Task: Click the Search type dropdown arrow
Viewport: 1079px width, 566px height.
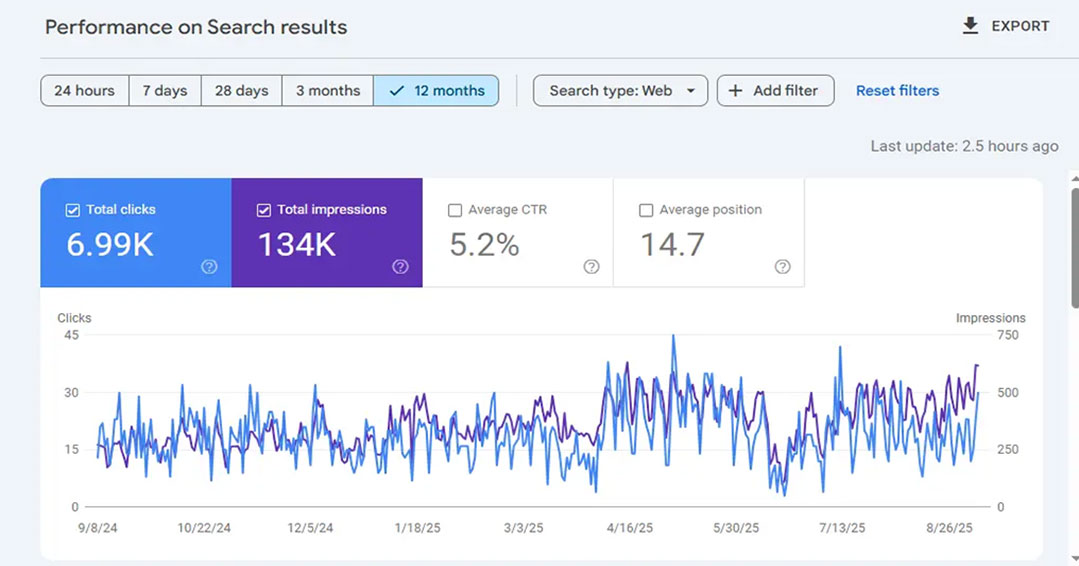Action: click(691, 91)
